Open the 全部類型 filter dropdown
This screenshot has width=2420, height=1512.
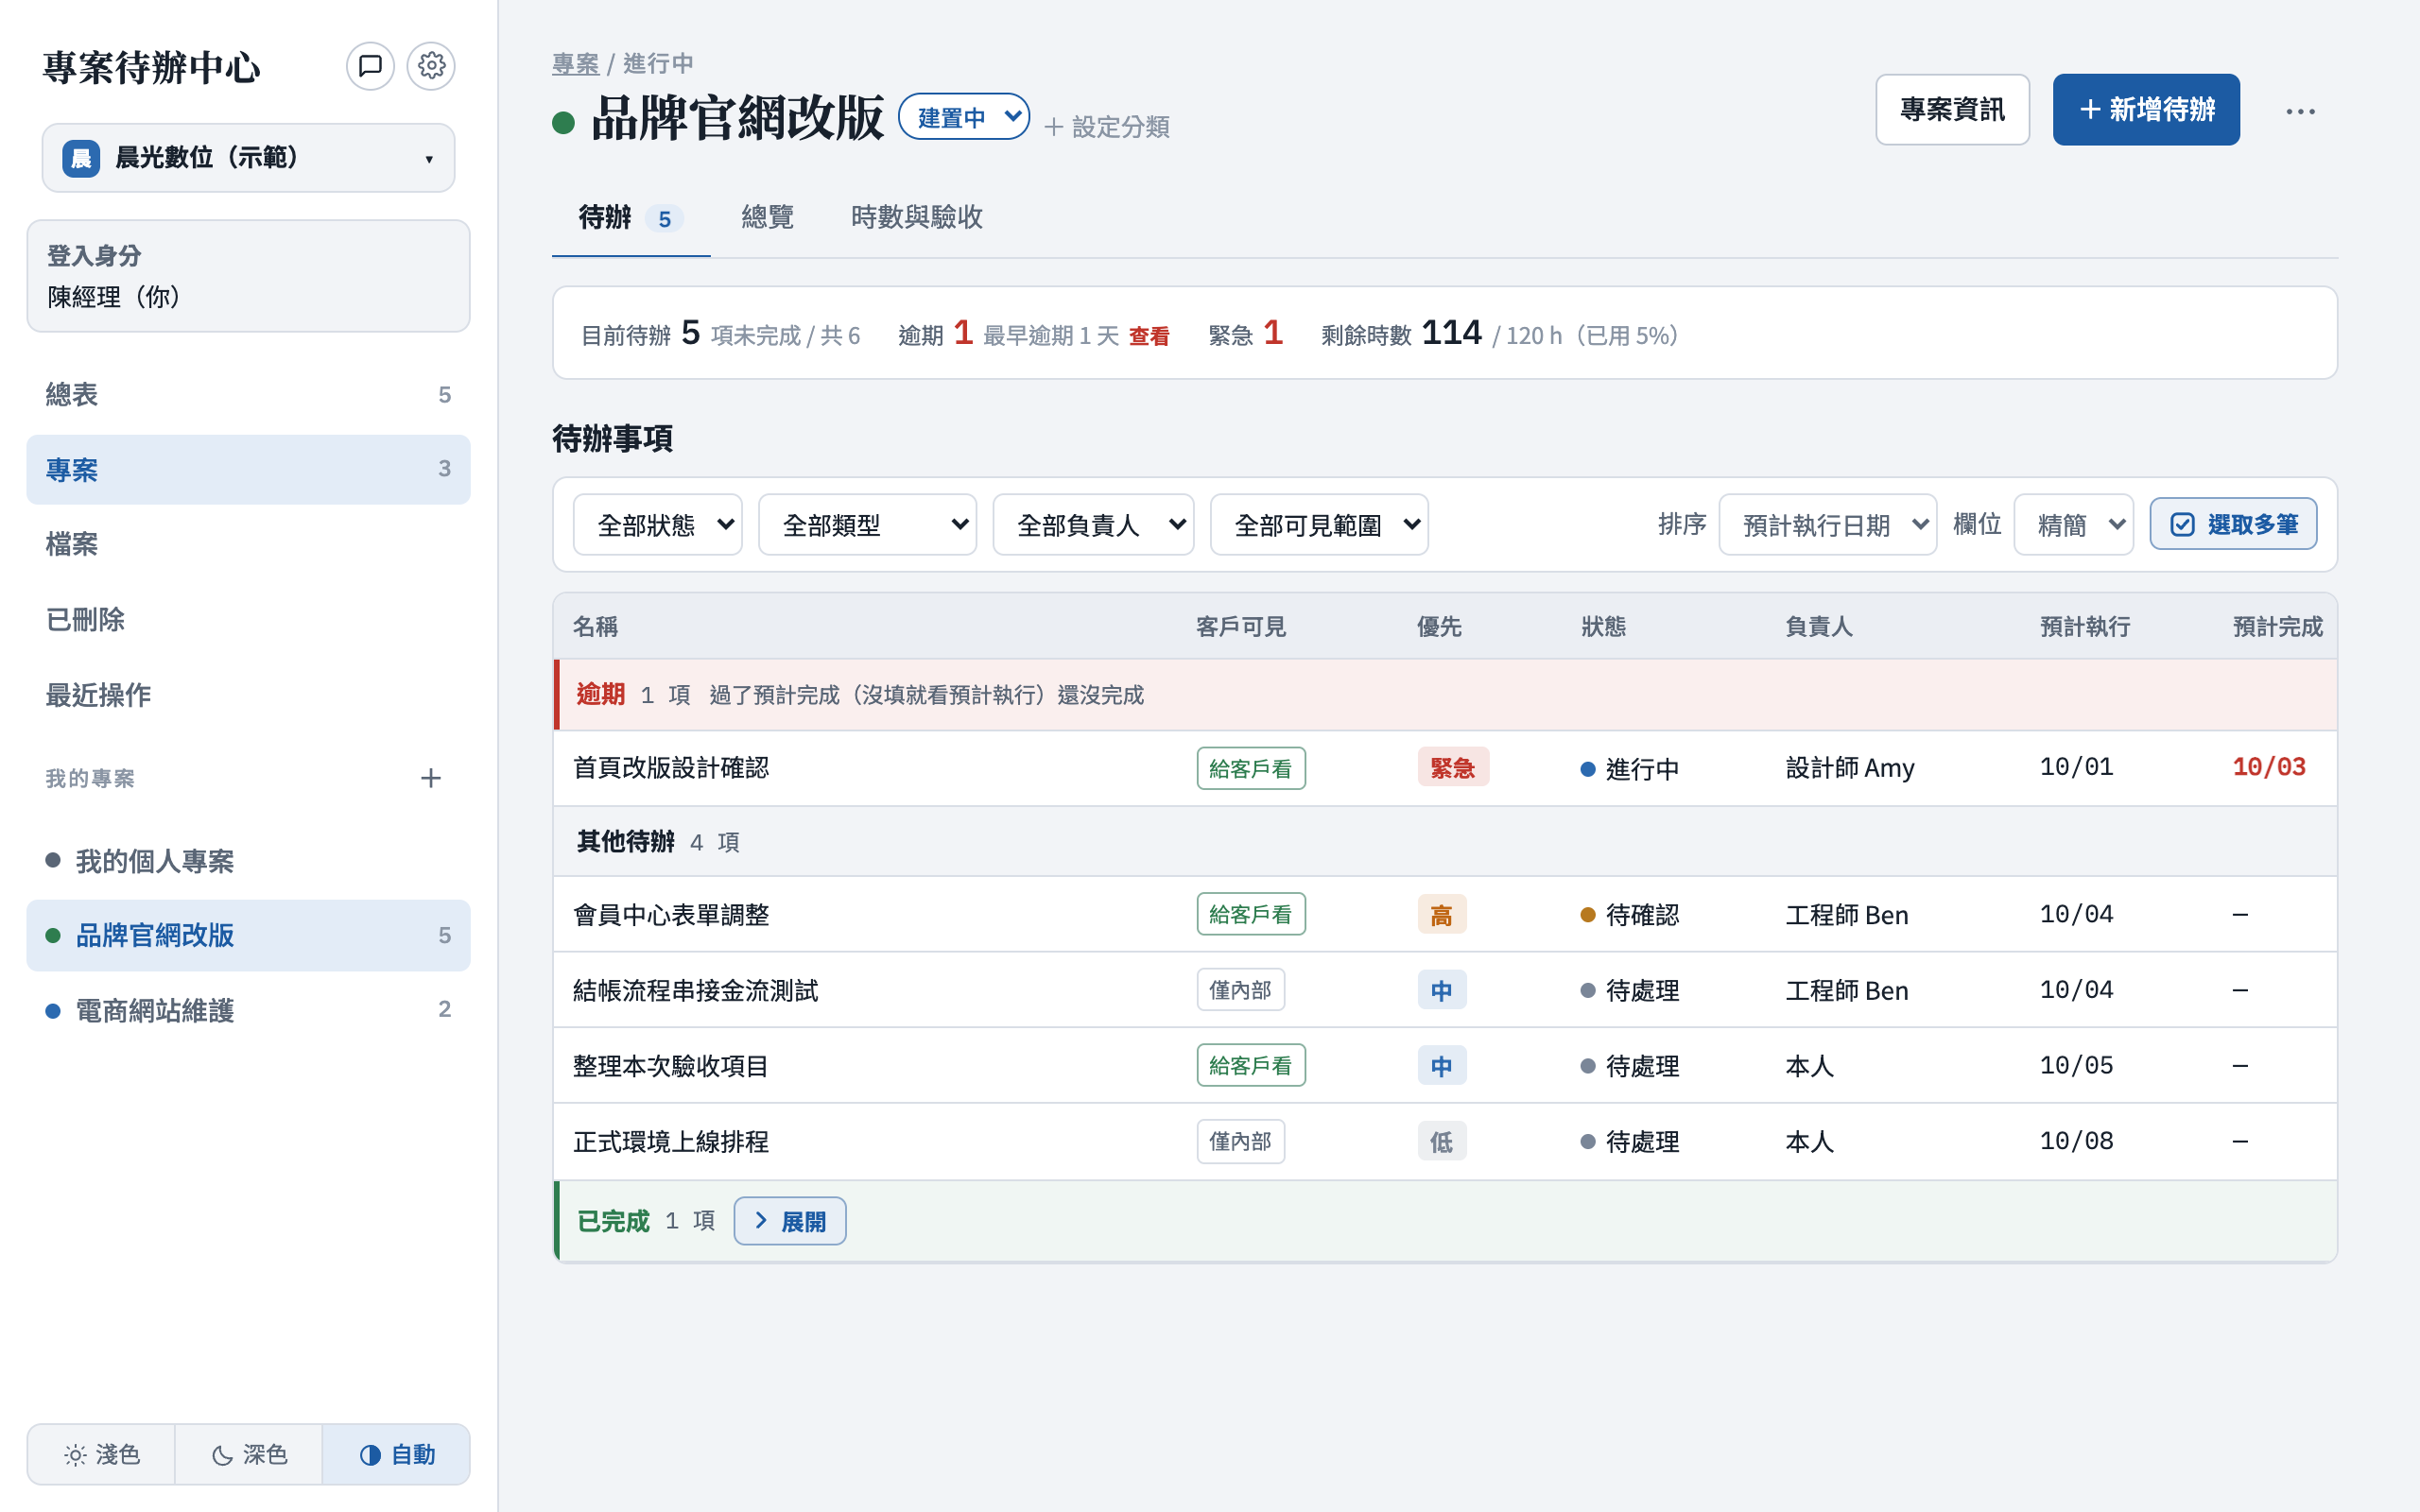tap(867, 524)
